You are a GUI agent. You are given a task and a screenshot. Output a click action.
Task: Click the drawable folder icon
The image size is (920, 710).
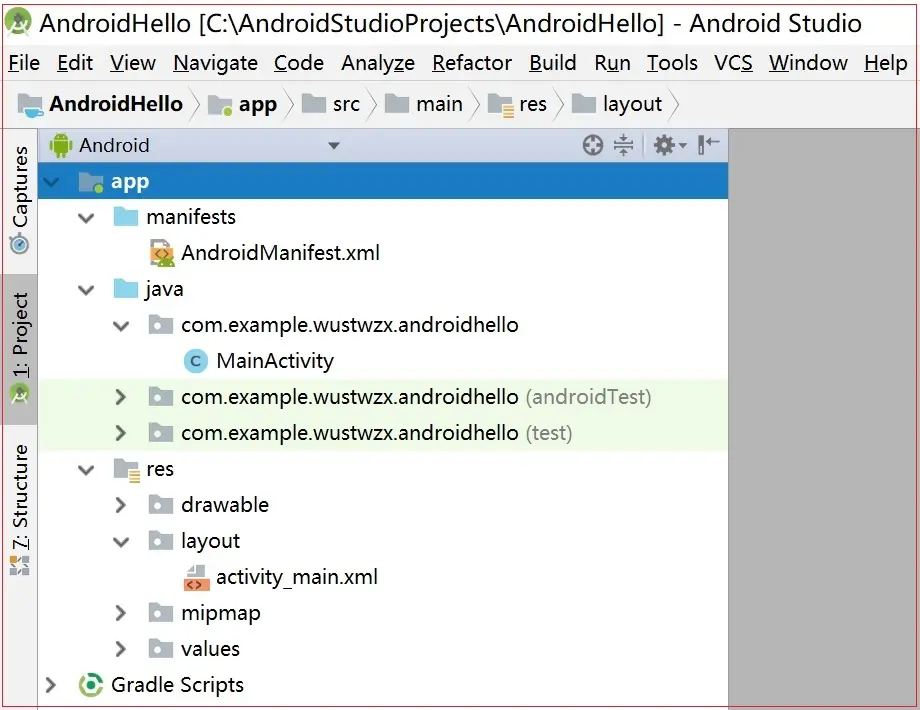[x=161, y=505]
